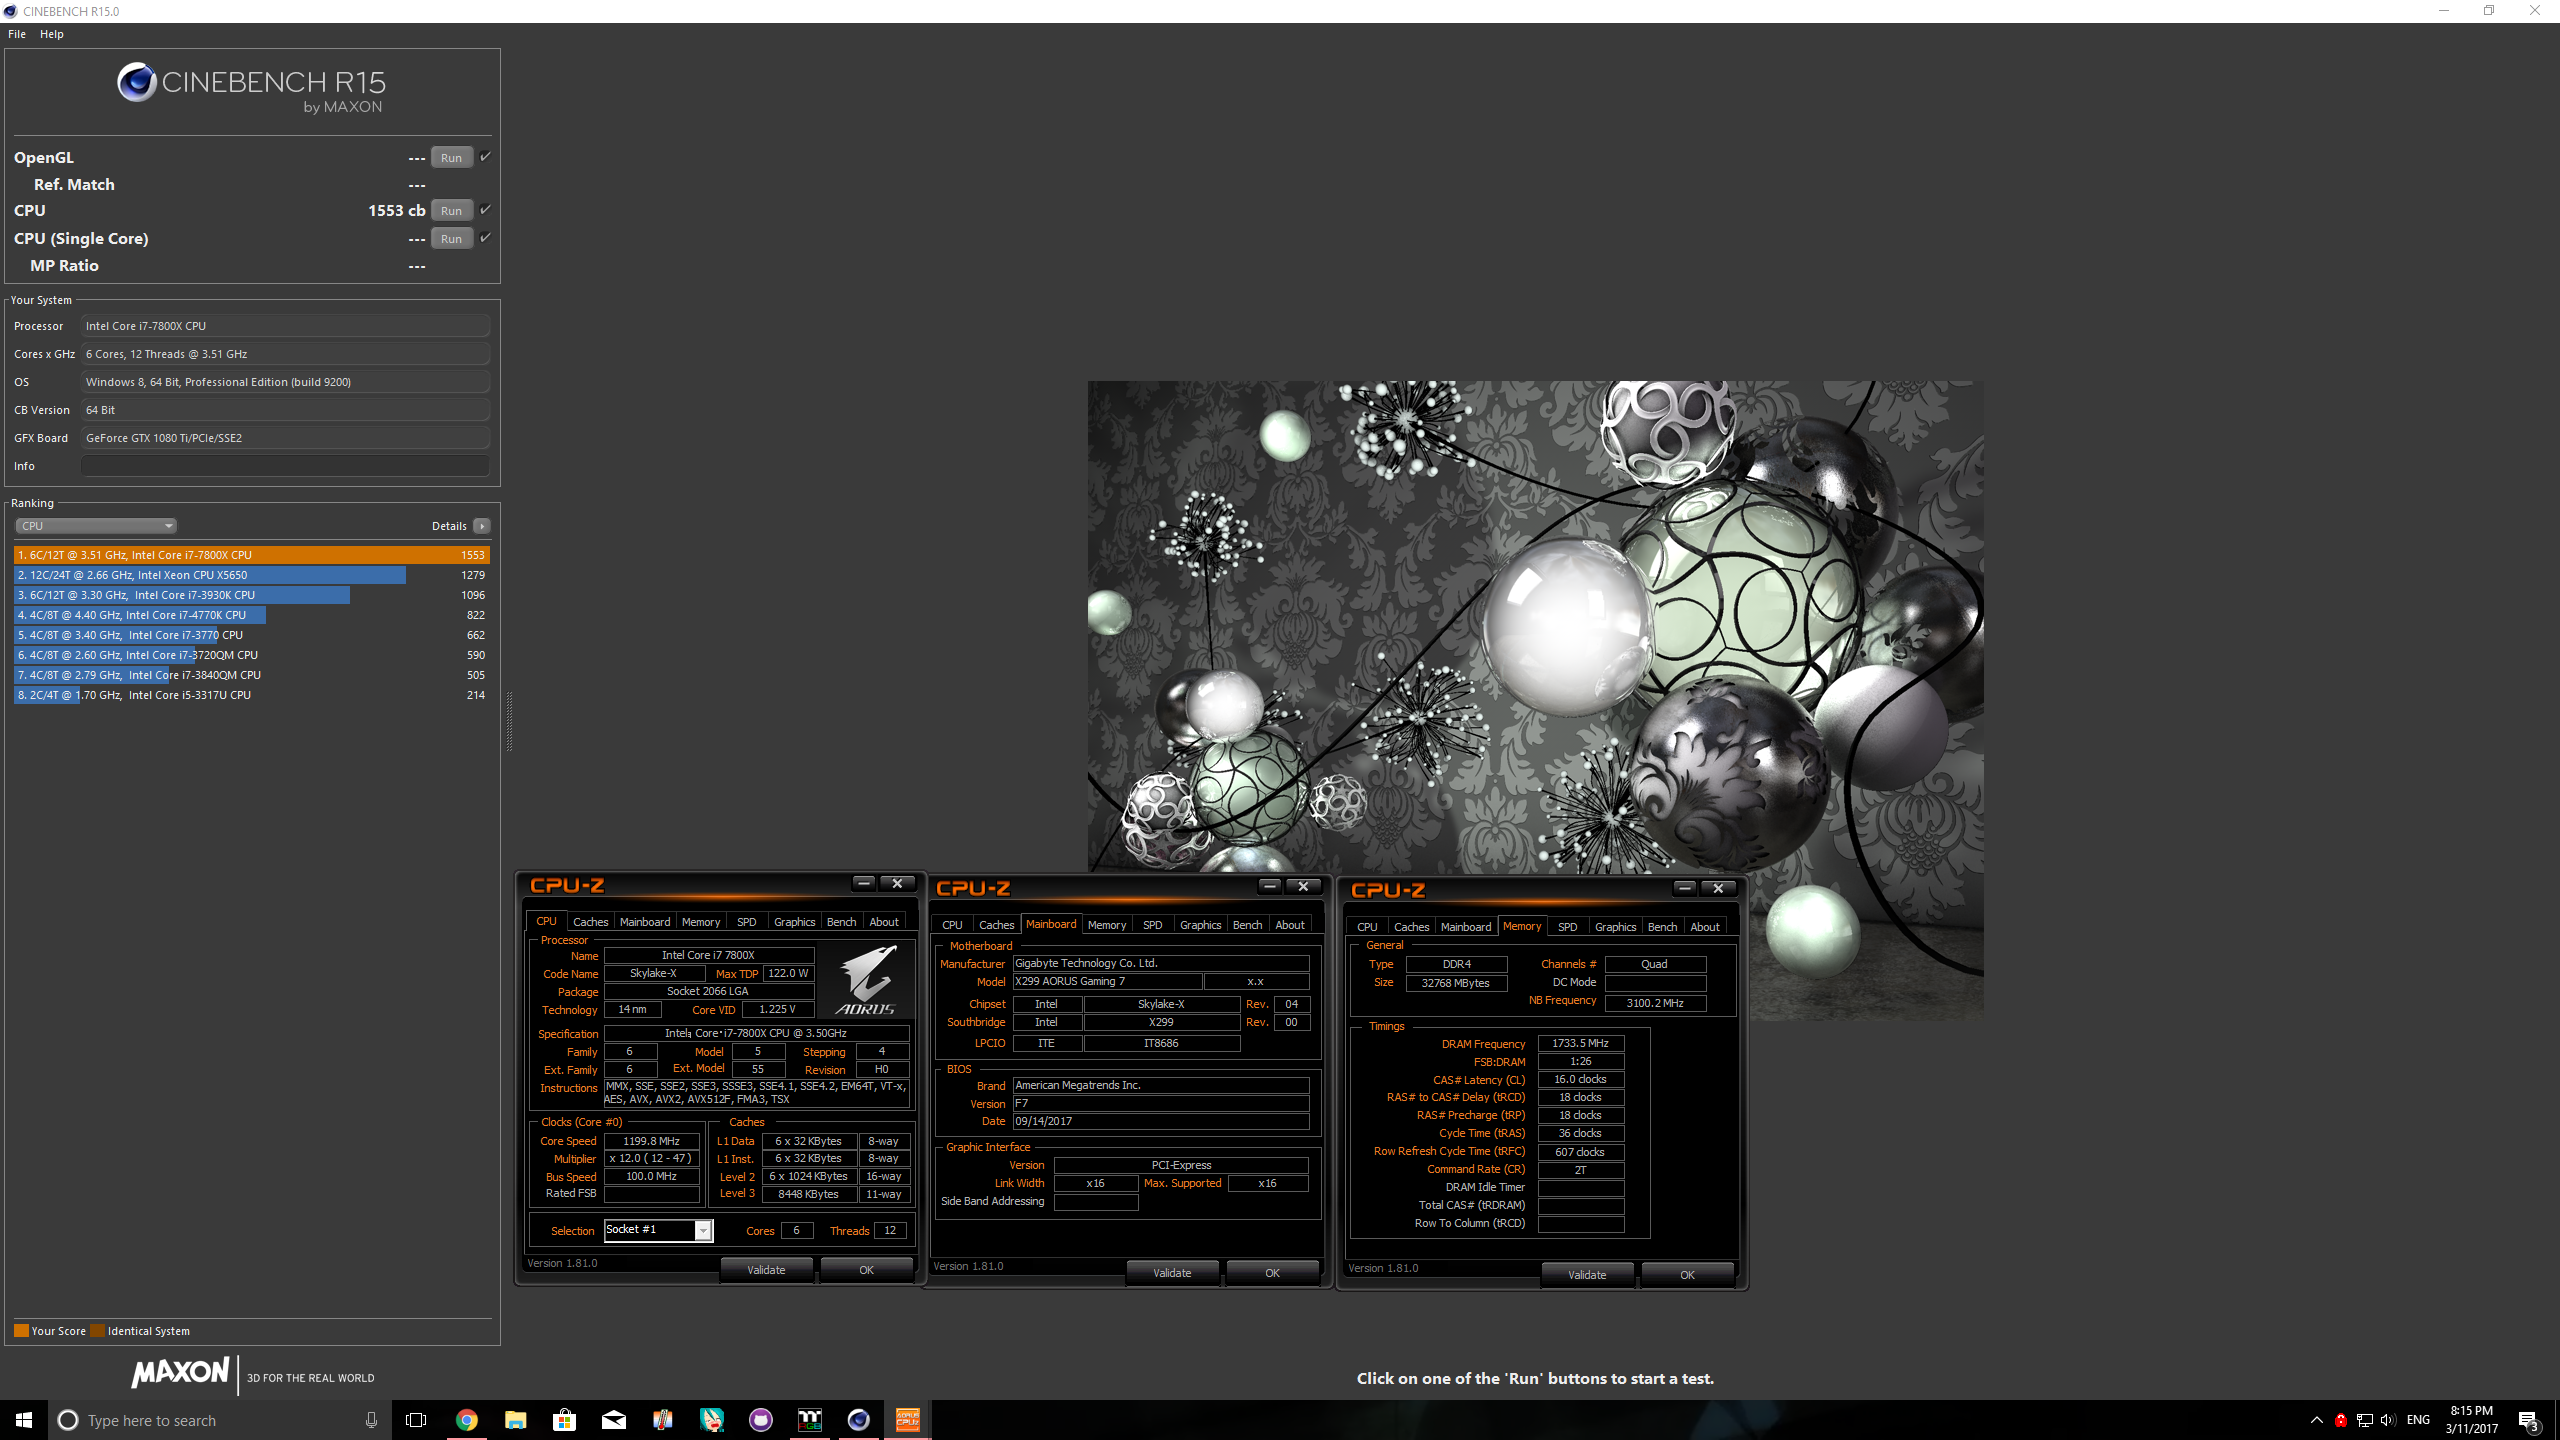Click Type here to search box

217,1420
